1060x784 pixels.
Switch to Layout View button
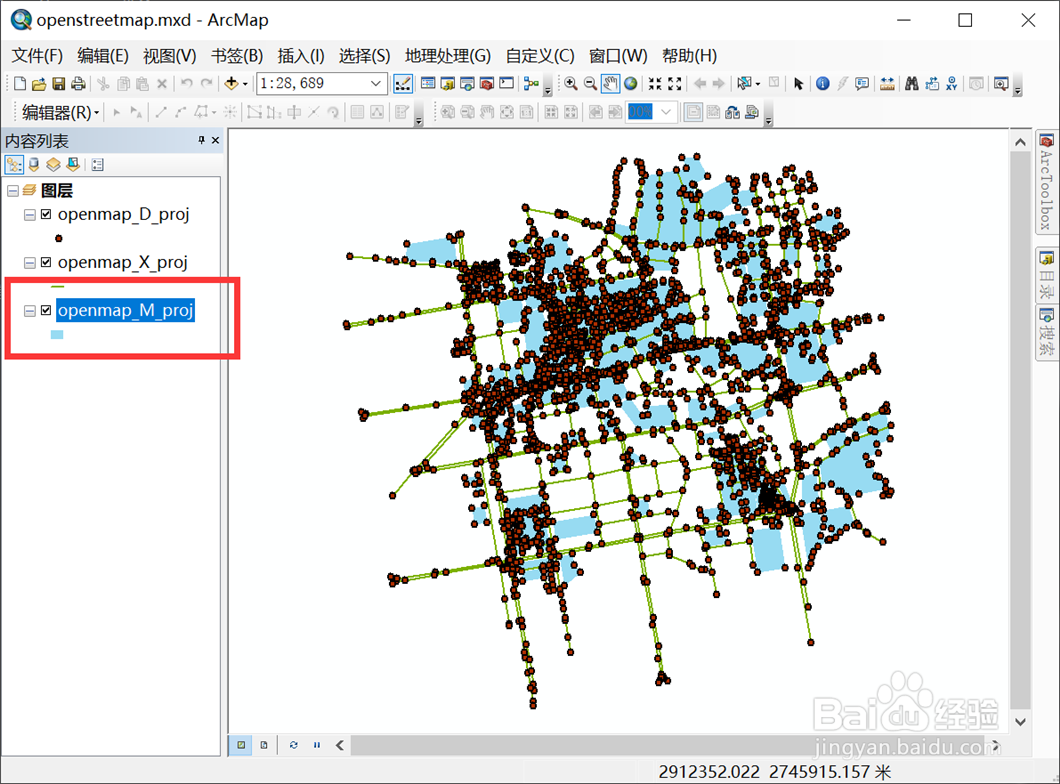[x=264, y=745]
